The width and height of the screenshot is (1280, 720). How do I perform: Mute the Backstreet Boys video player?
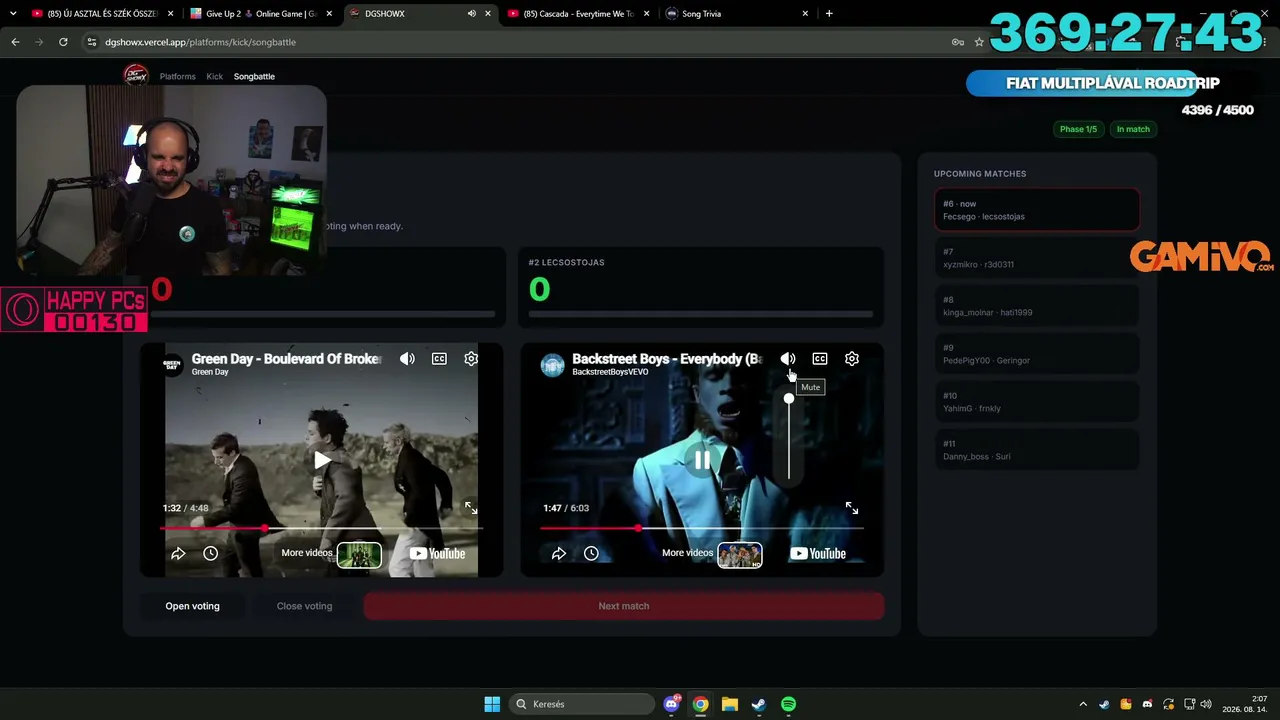[788, 359]
